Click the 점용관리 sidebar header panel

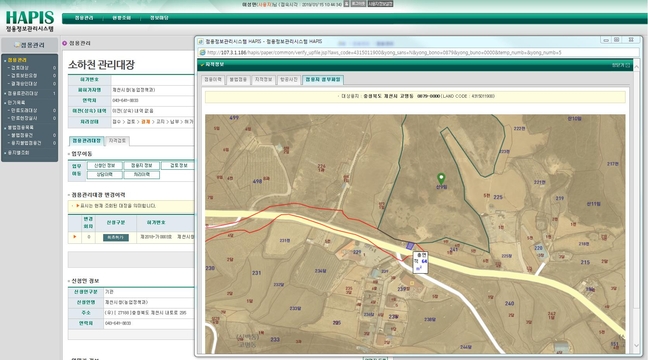(x=29, y=45)
